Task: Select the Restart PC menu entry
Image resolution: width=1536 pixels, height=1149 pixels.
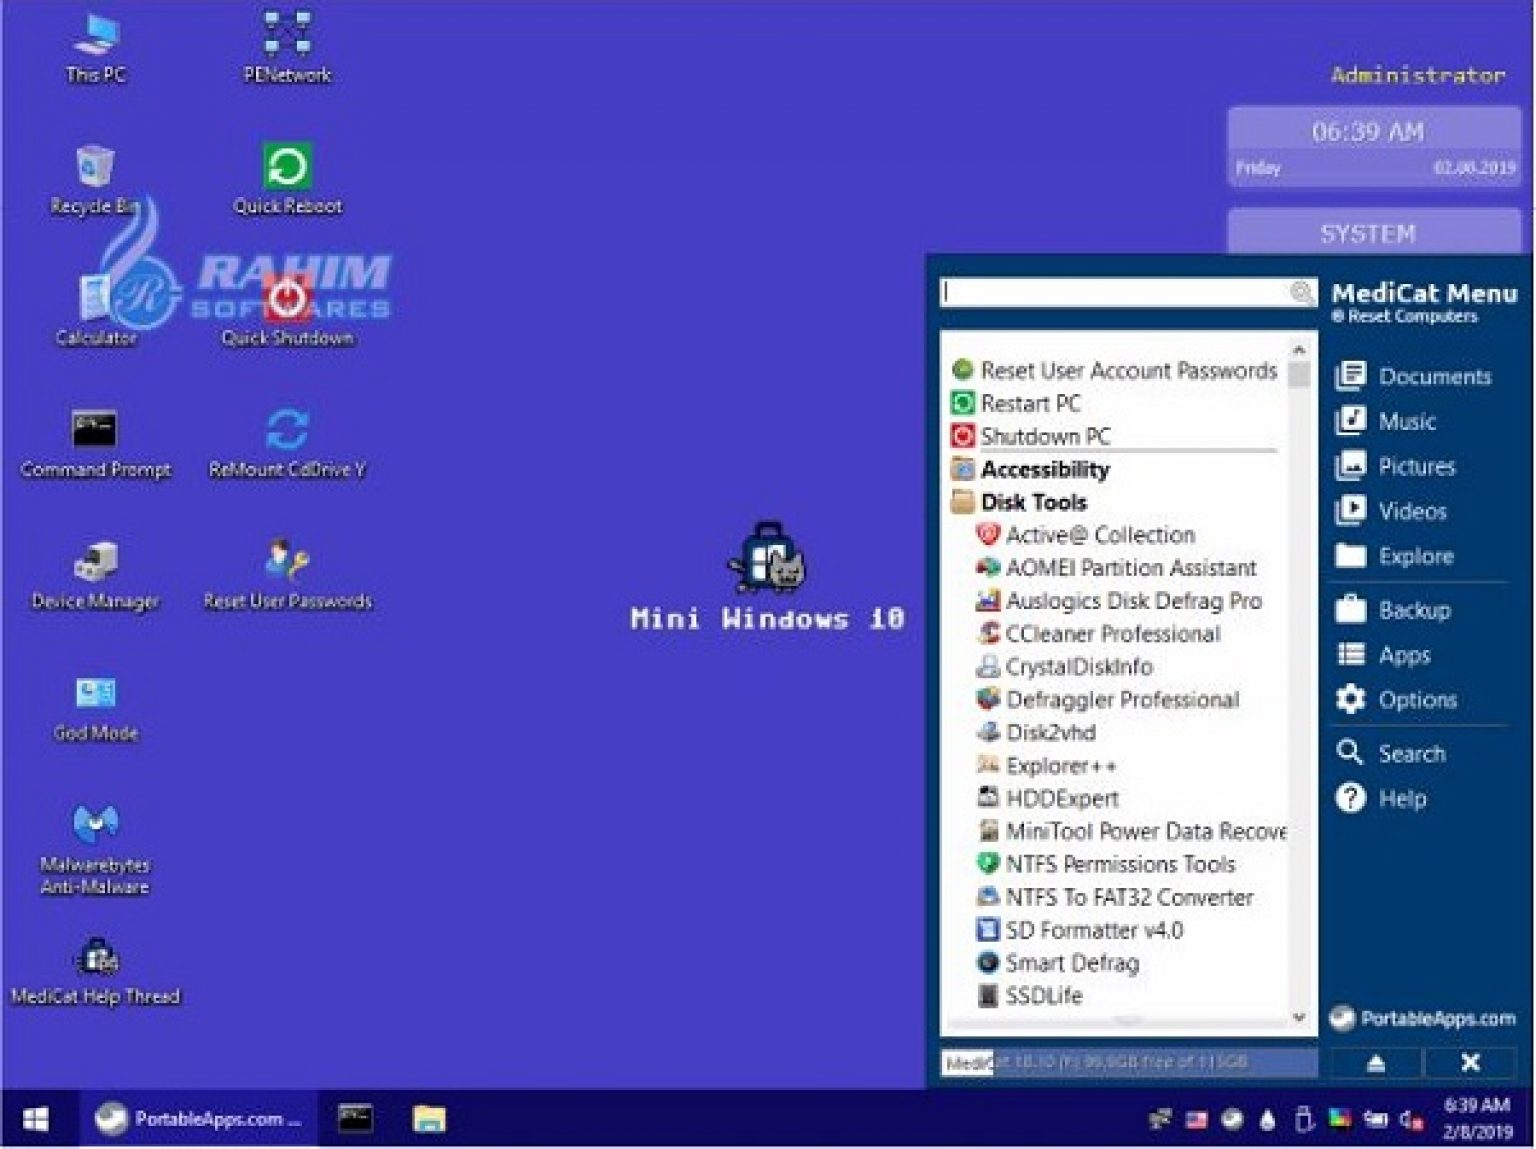Action: tap(1031, 404)
